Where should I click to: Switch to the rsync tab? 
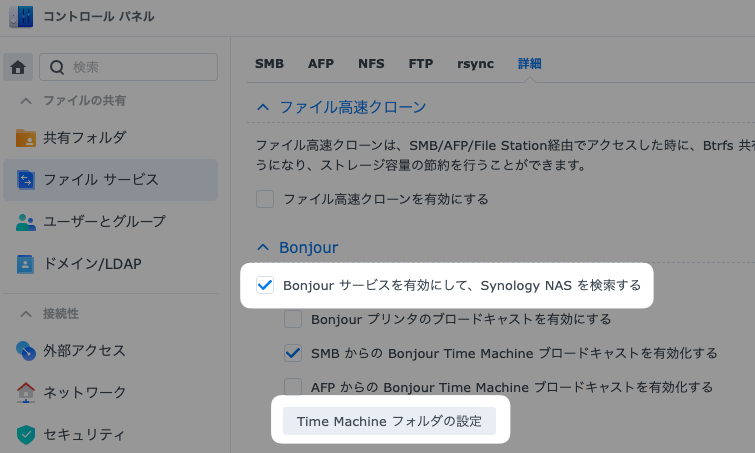[x=475, y=63]
